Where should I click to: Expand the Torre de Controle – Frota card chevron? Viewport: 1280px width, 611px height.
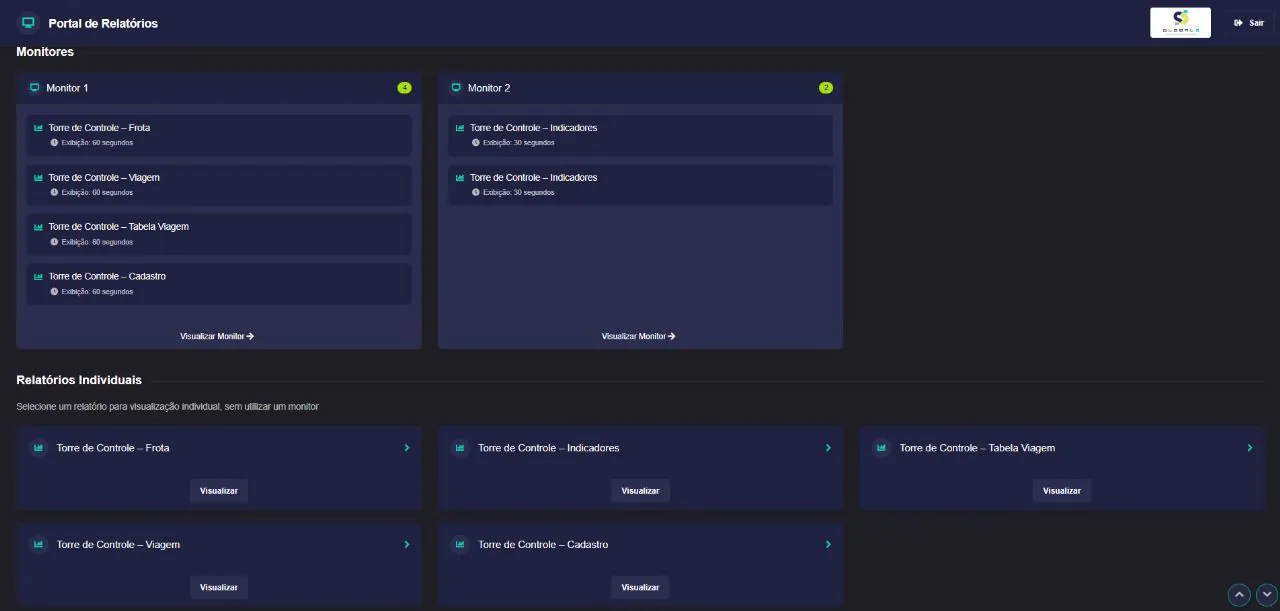coord(406,448)
